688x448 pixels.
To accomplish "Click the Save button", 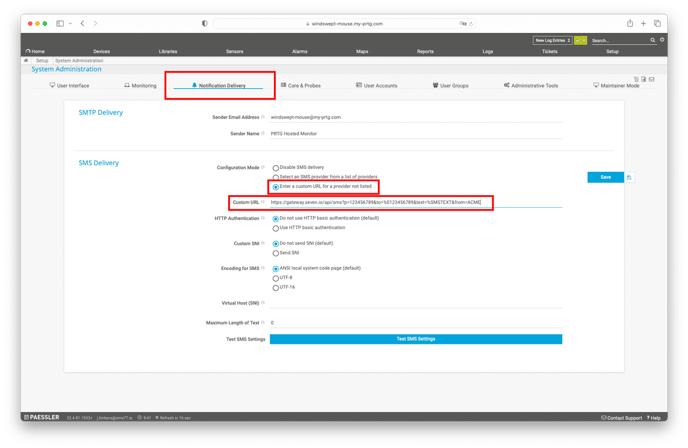I will coord(605,177).
